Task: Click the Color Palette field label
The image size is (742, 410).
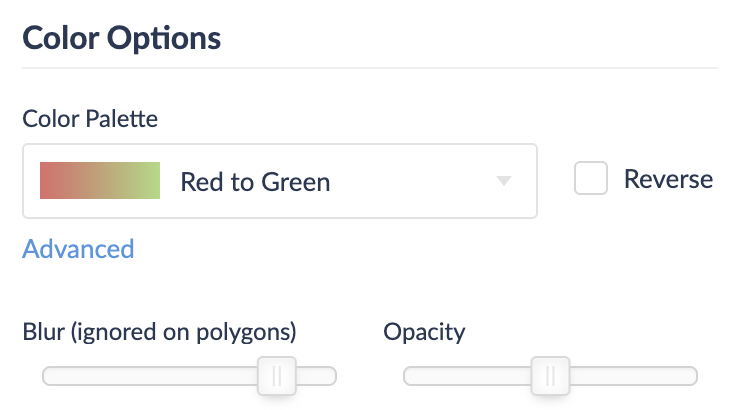Action: tap(90, 119)
